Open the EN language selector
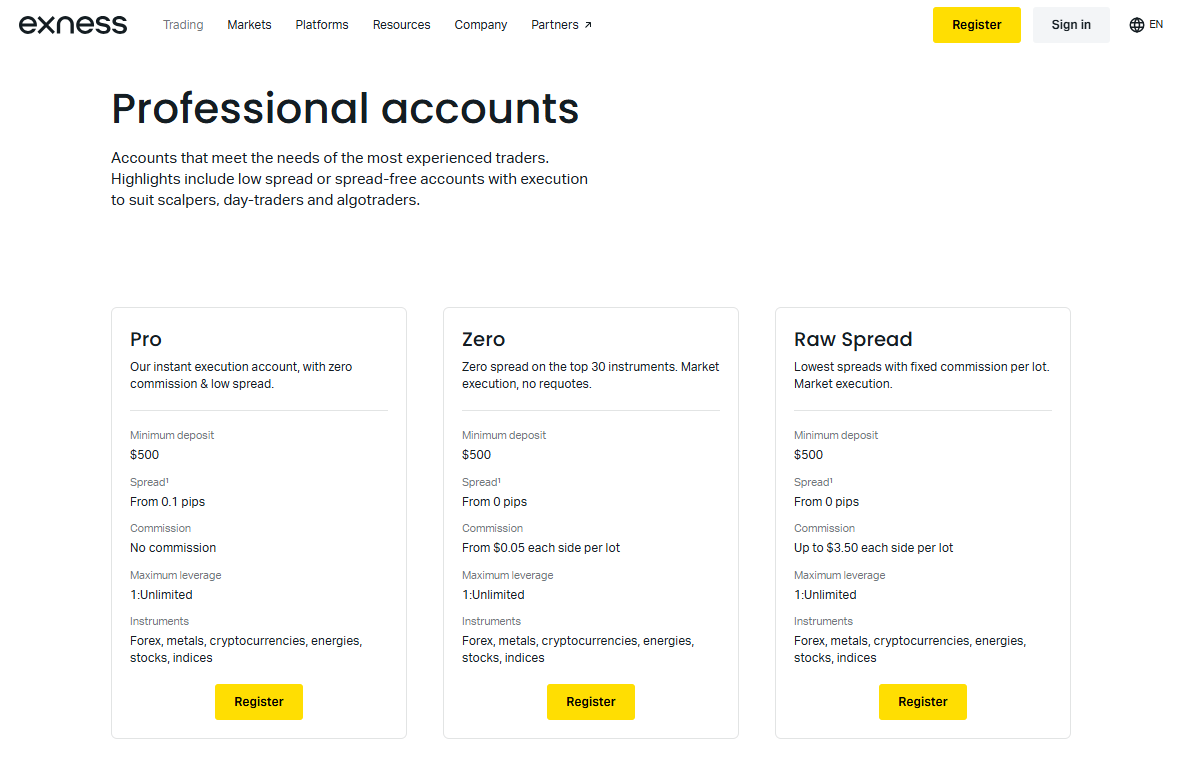 click(1156, 25)
